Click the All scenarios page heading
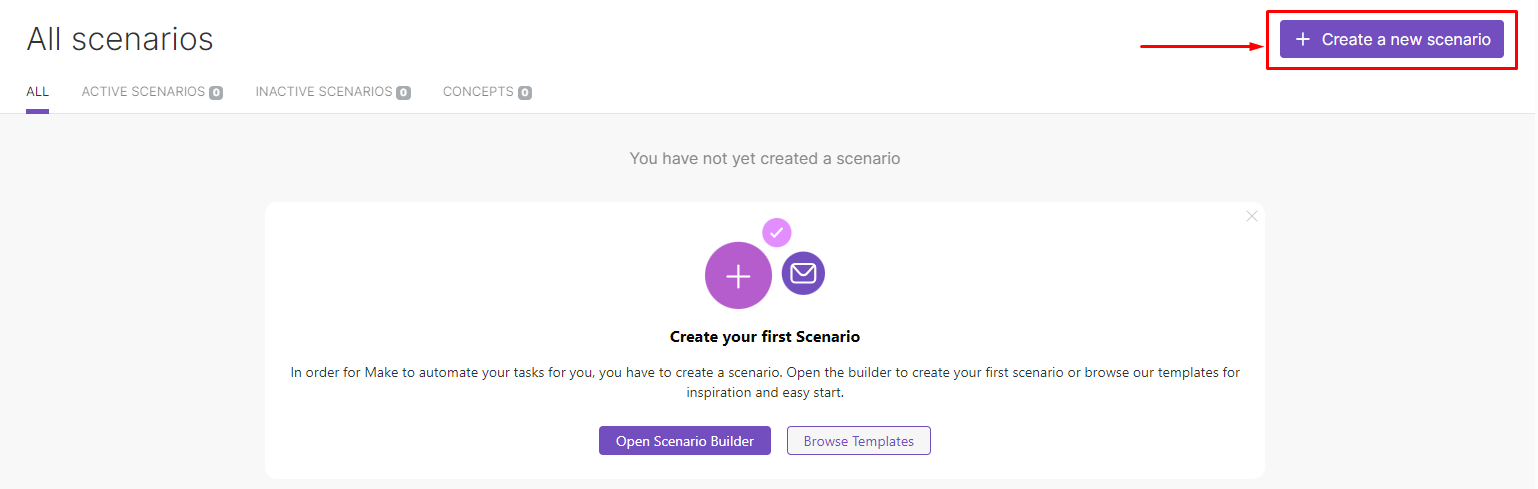The image size is (1538, 489). click(120, 39)
